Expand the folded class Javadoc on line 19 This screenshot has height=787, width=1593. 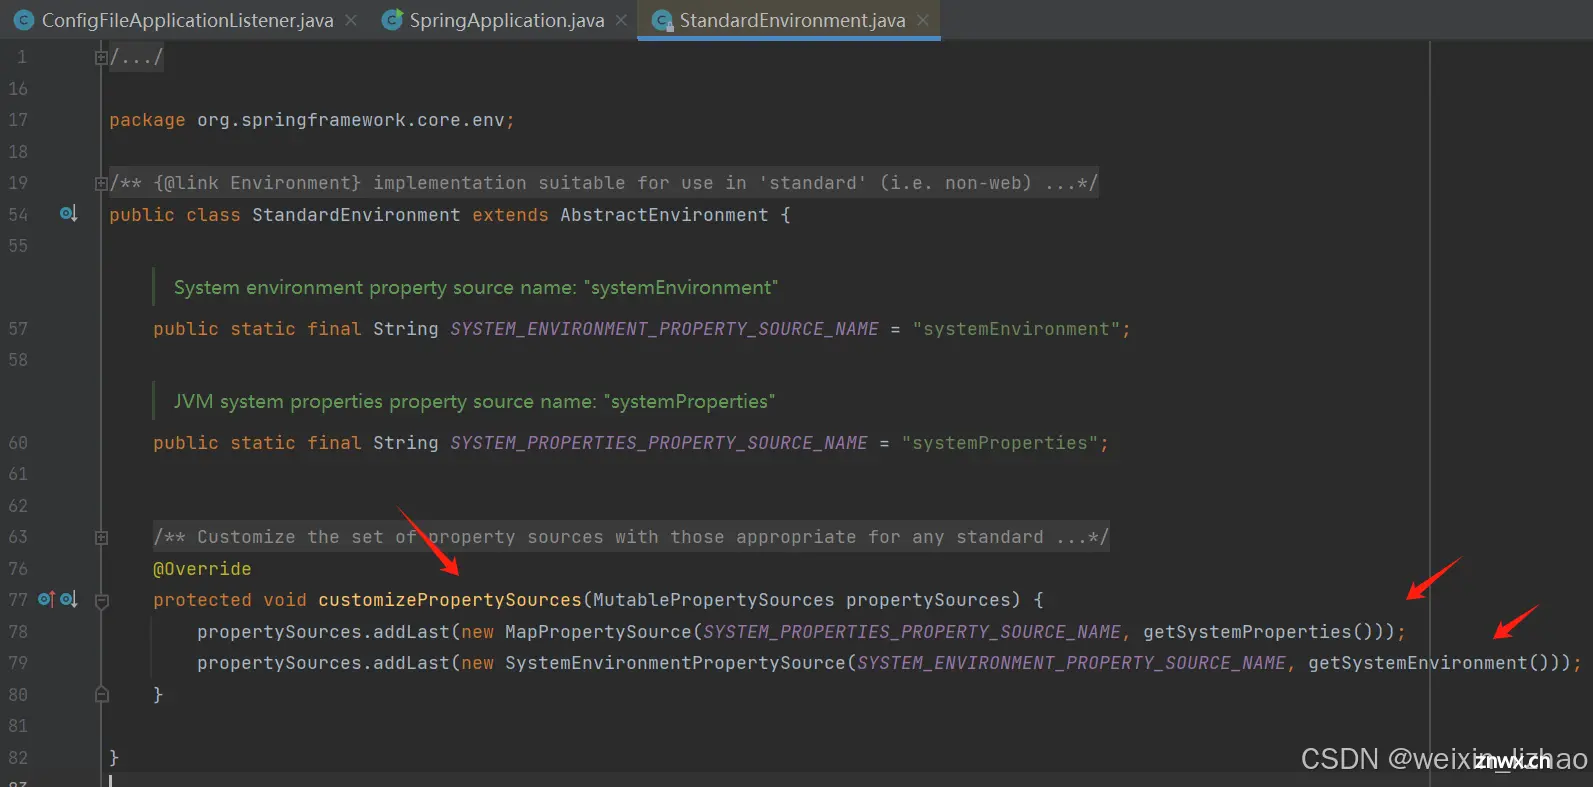click(x=101, y=183)
